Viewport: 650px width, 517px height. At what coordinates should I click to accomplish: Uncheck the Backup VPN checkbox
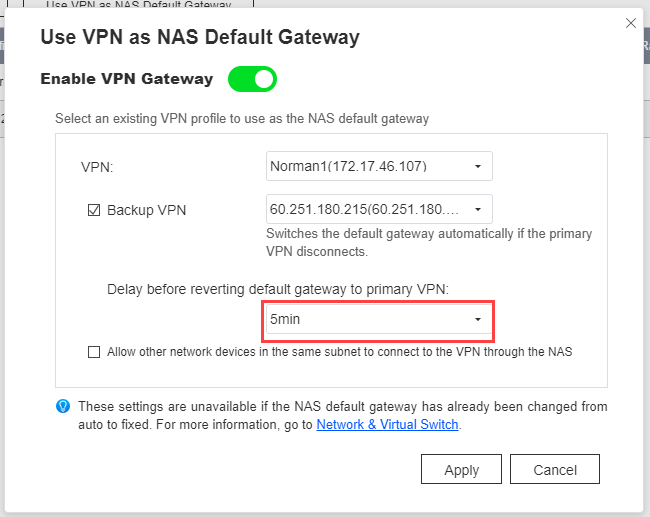coord(94,210)
